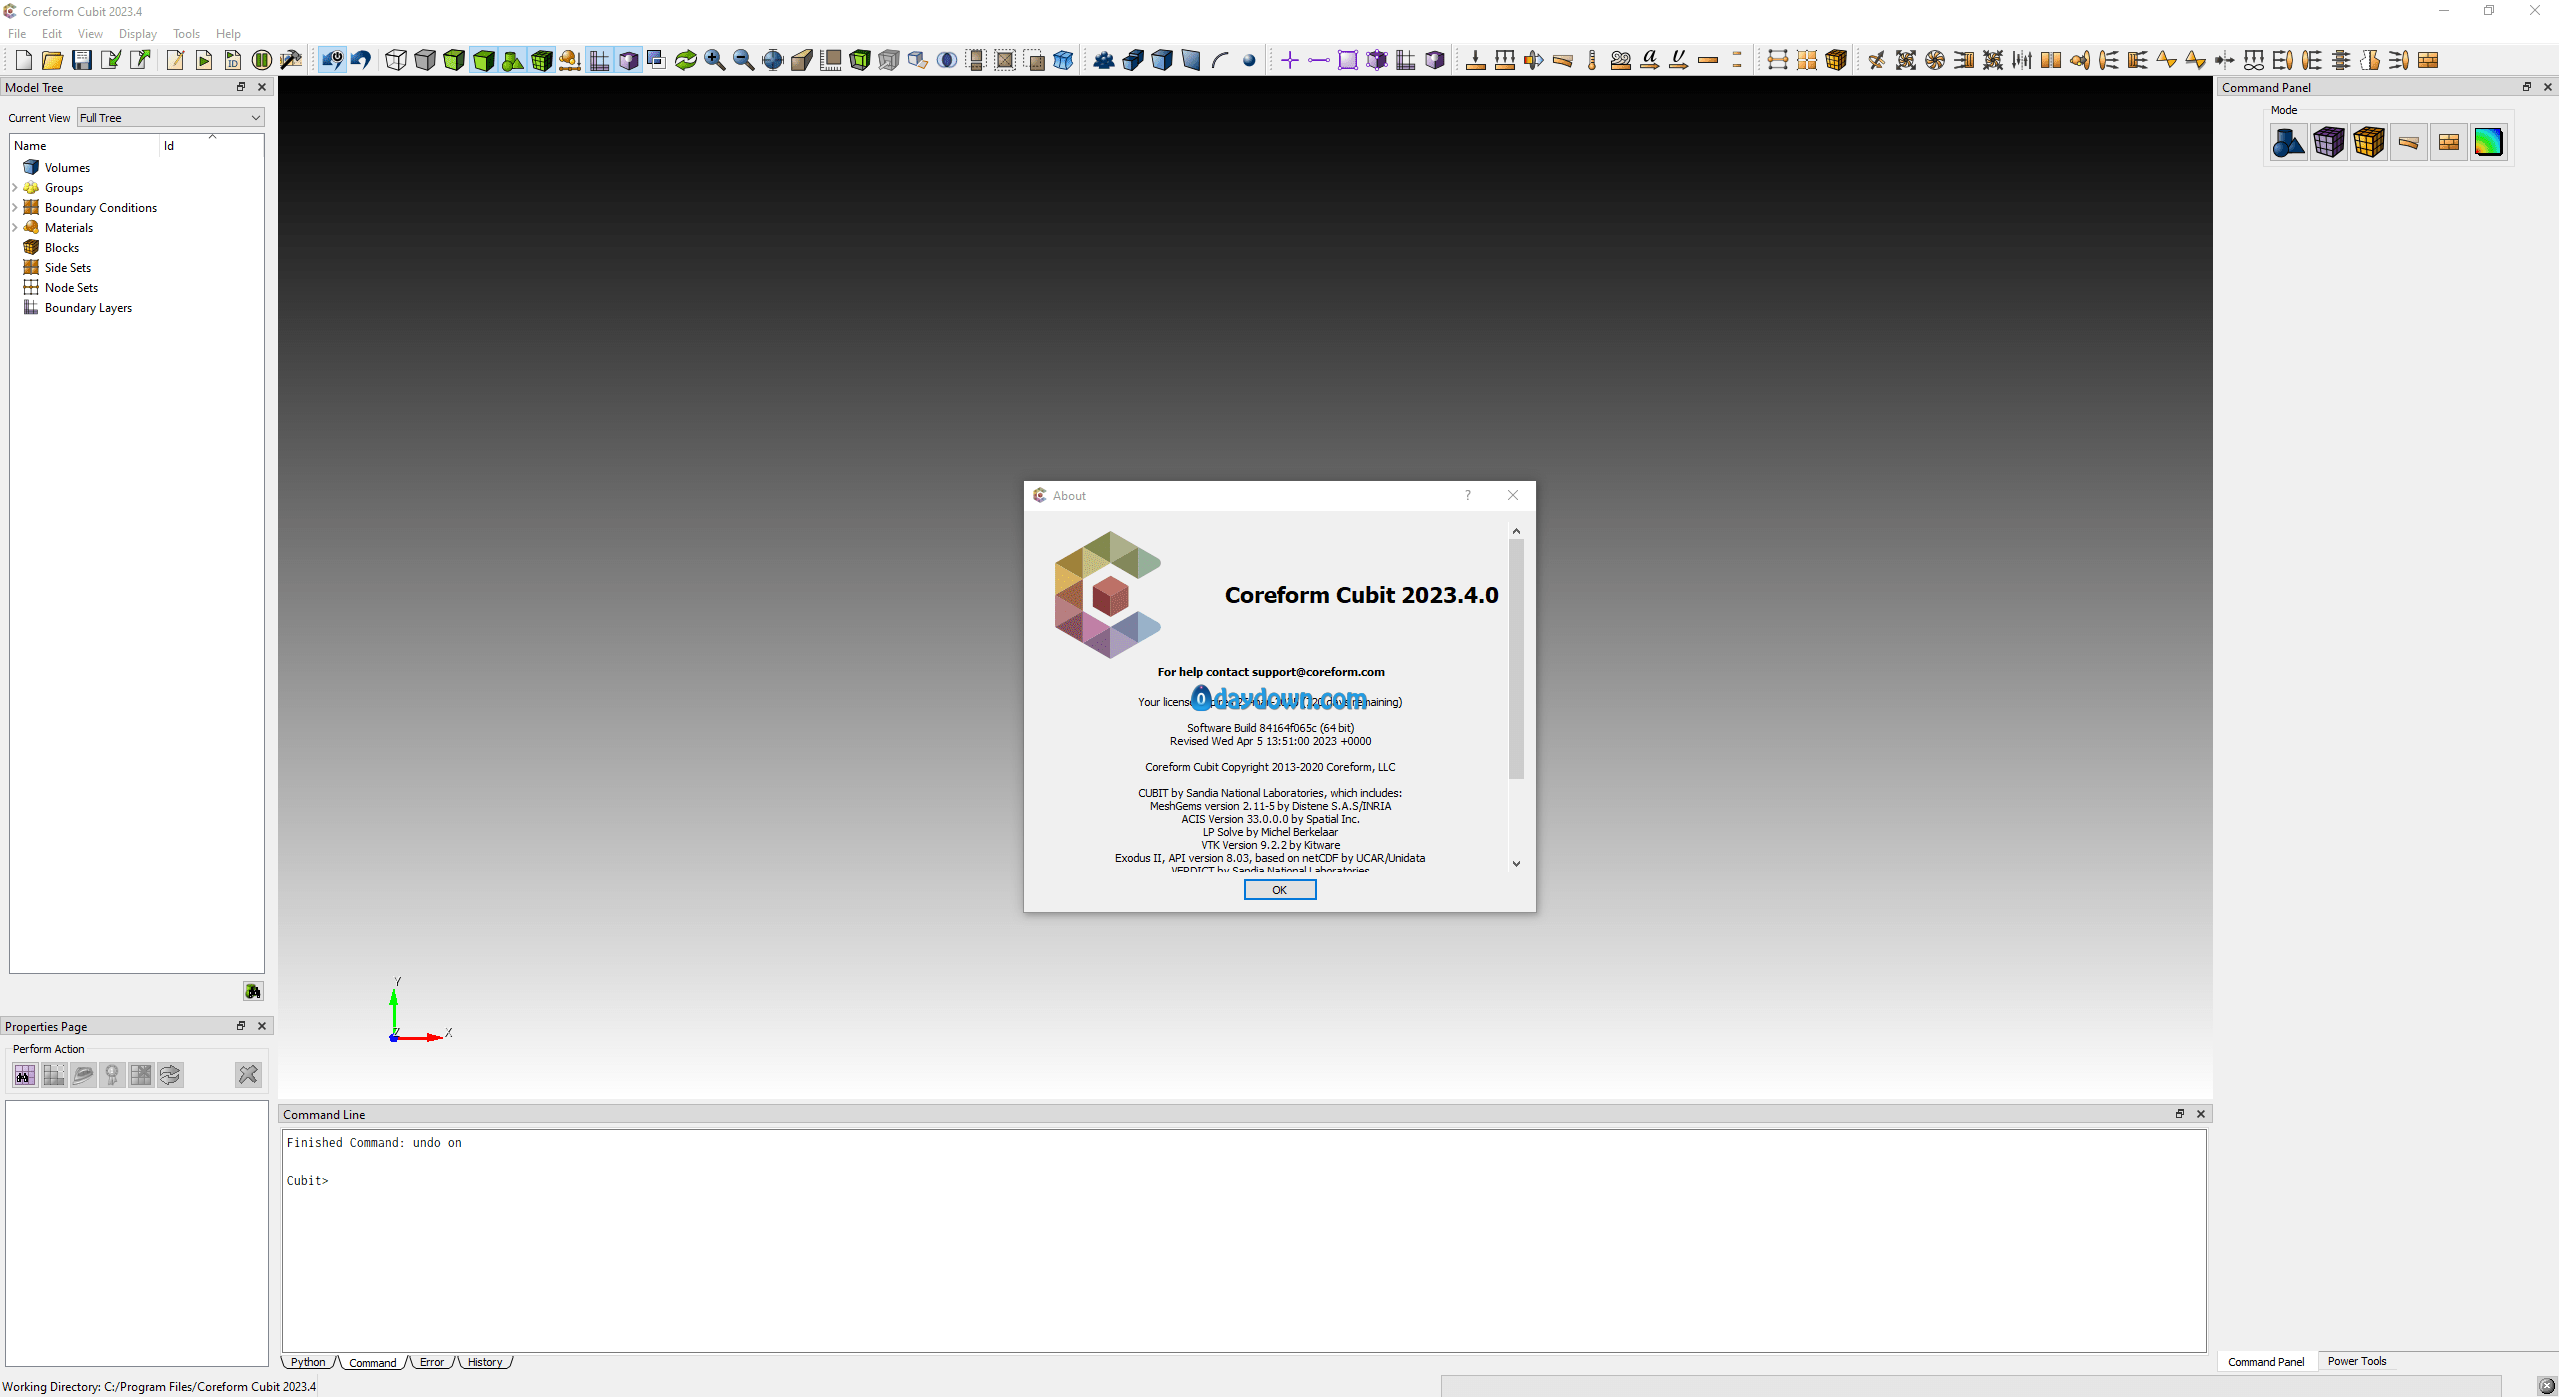The width and height of the screenshot is (2559, 1397).
Task: Toggle geometry visibility cone-sphere icon
Action: pyautogui.click(x=512, y=60)
